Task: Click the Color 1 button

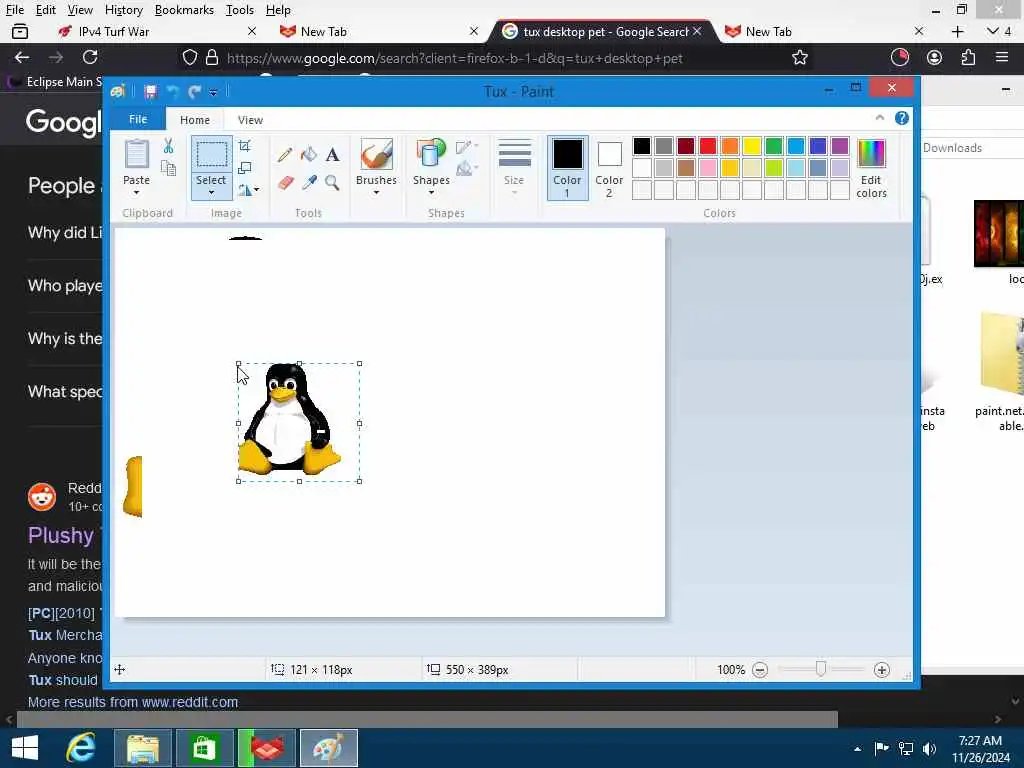Action: 568,168
